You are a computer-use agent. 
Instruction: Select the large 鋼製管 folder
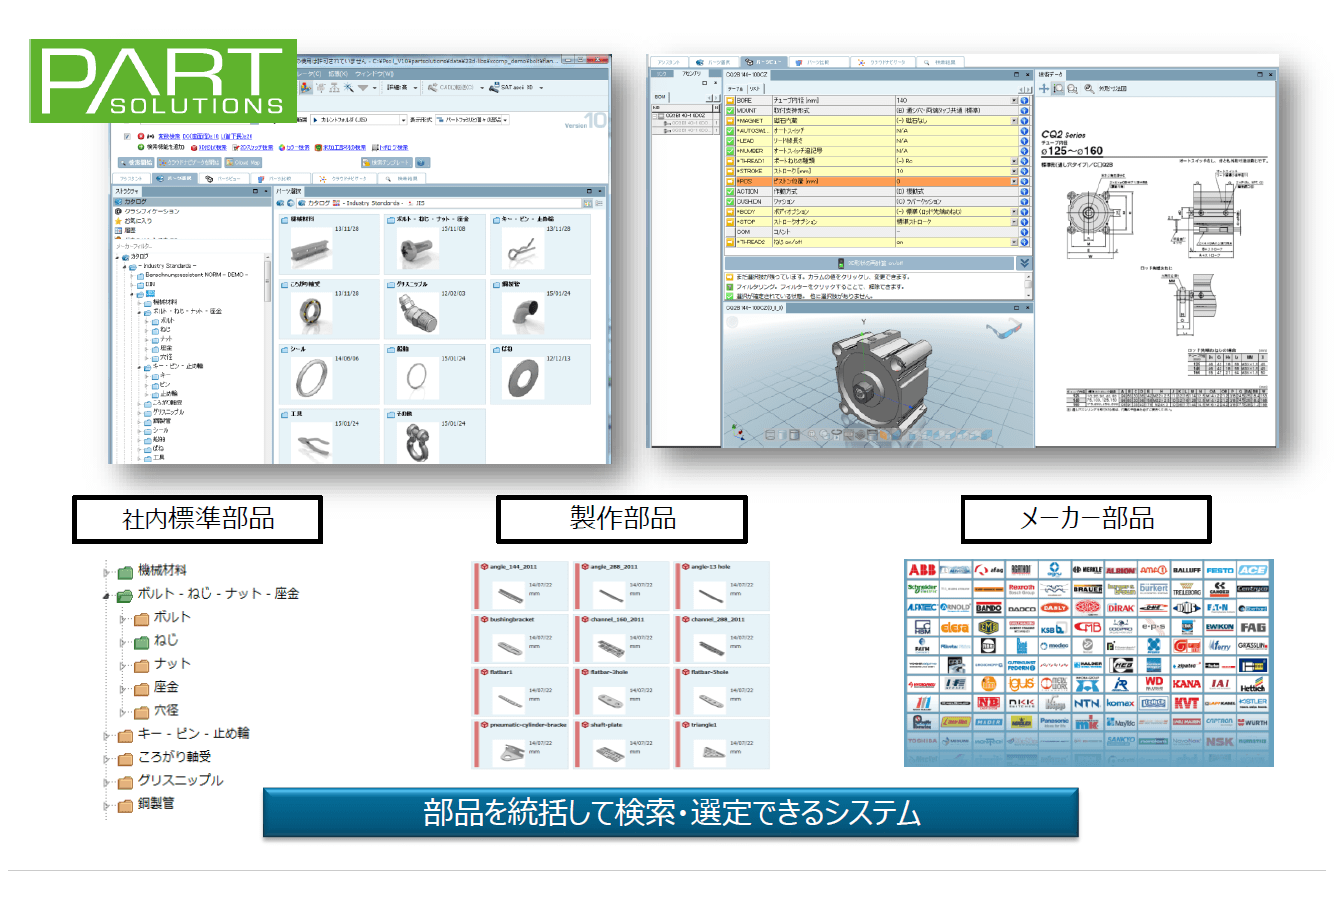click(145, 805)
